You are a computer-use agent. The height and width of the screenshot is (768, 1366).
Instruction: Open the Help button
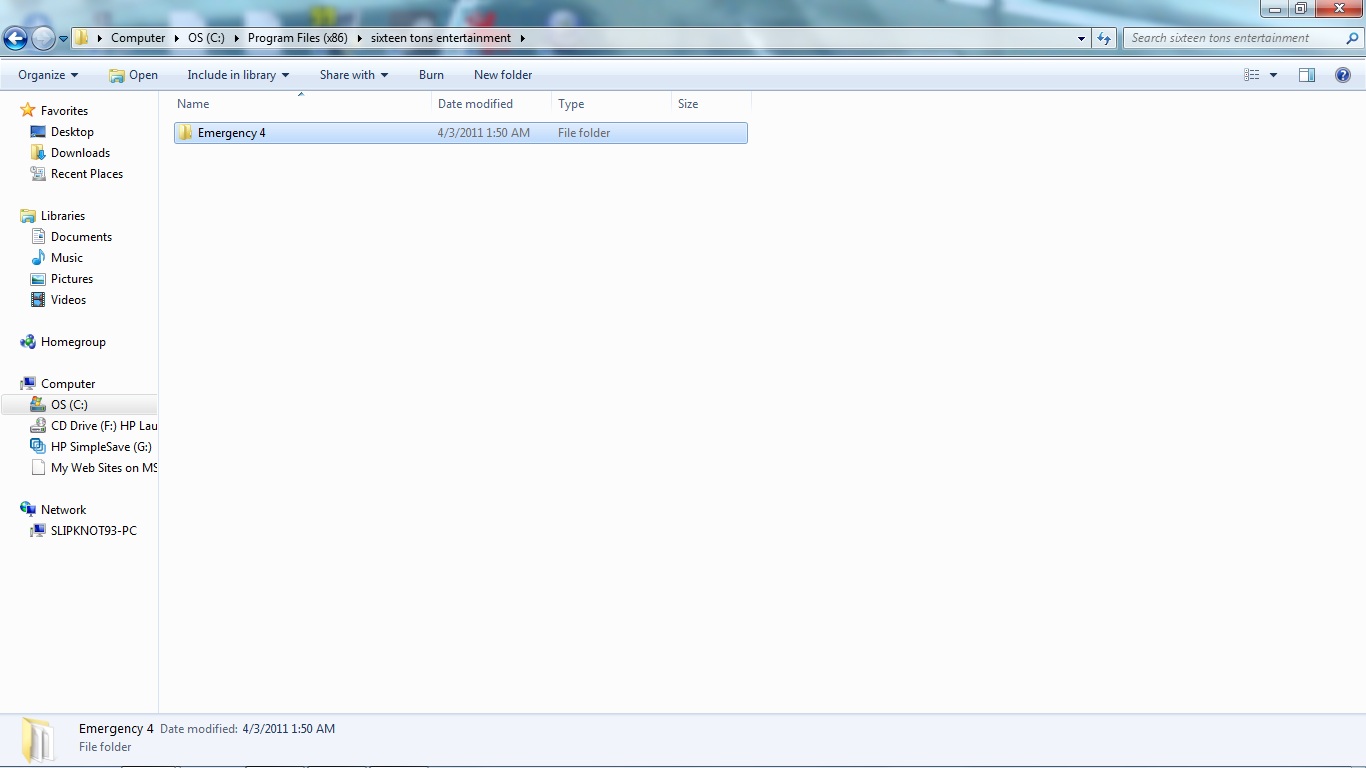click(x=1343, y=75)
